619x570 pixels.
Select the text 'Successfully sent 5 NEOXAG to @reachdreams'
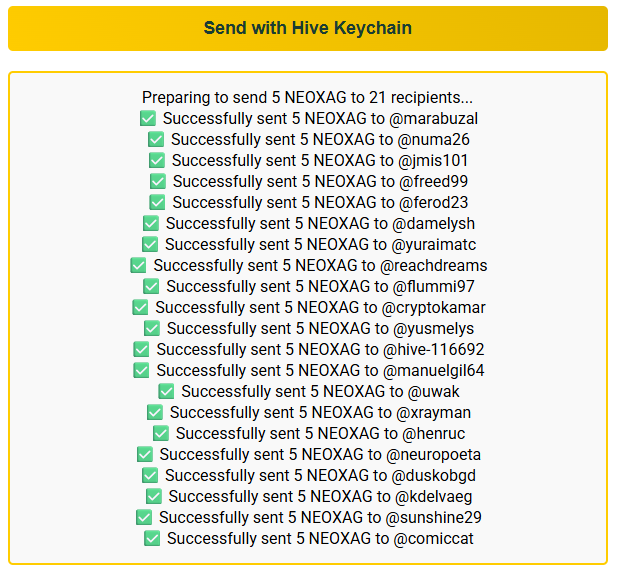tap(320, 265)
